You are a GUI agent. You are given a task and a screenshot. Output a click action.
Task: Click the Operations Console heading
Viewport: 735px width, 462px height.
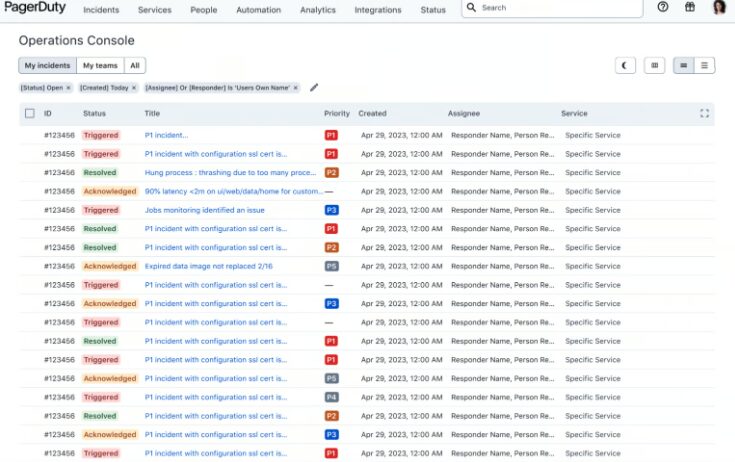(76, 40)
